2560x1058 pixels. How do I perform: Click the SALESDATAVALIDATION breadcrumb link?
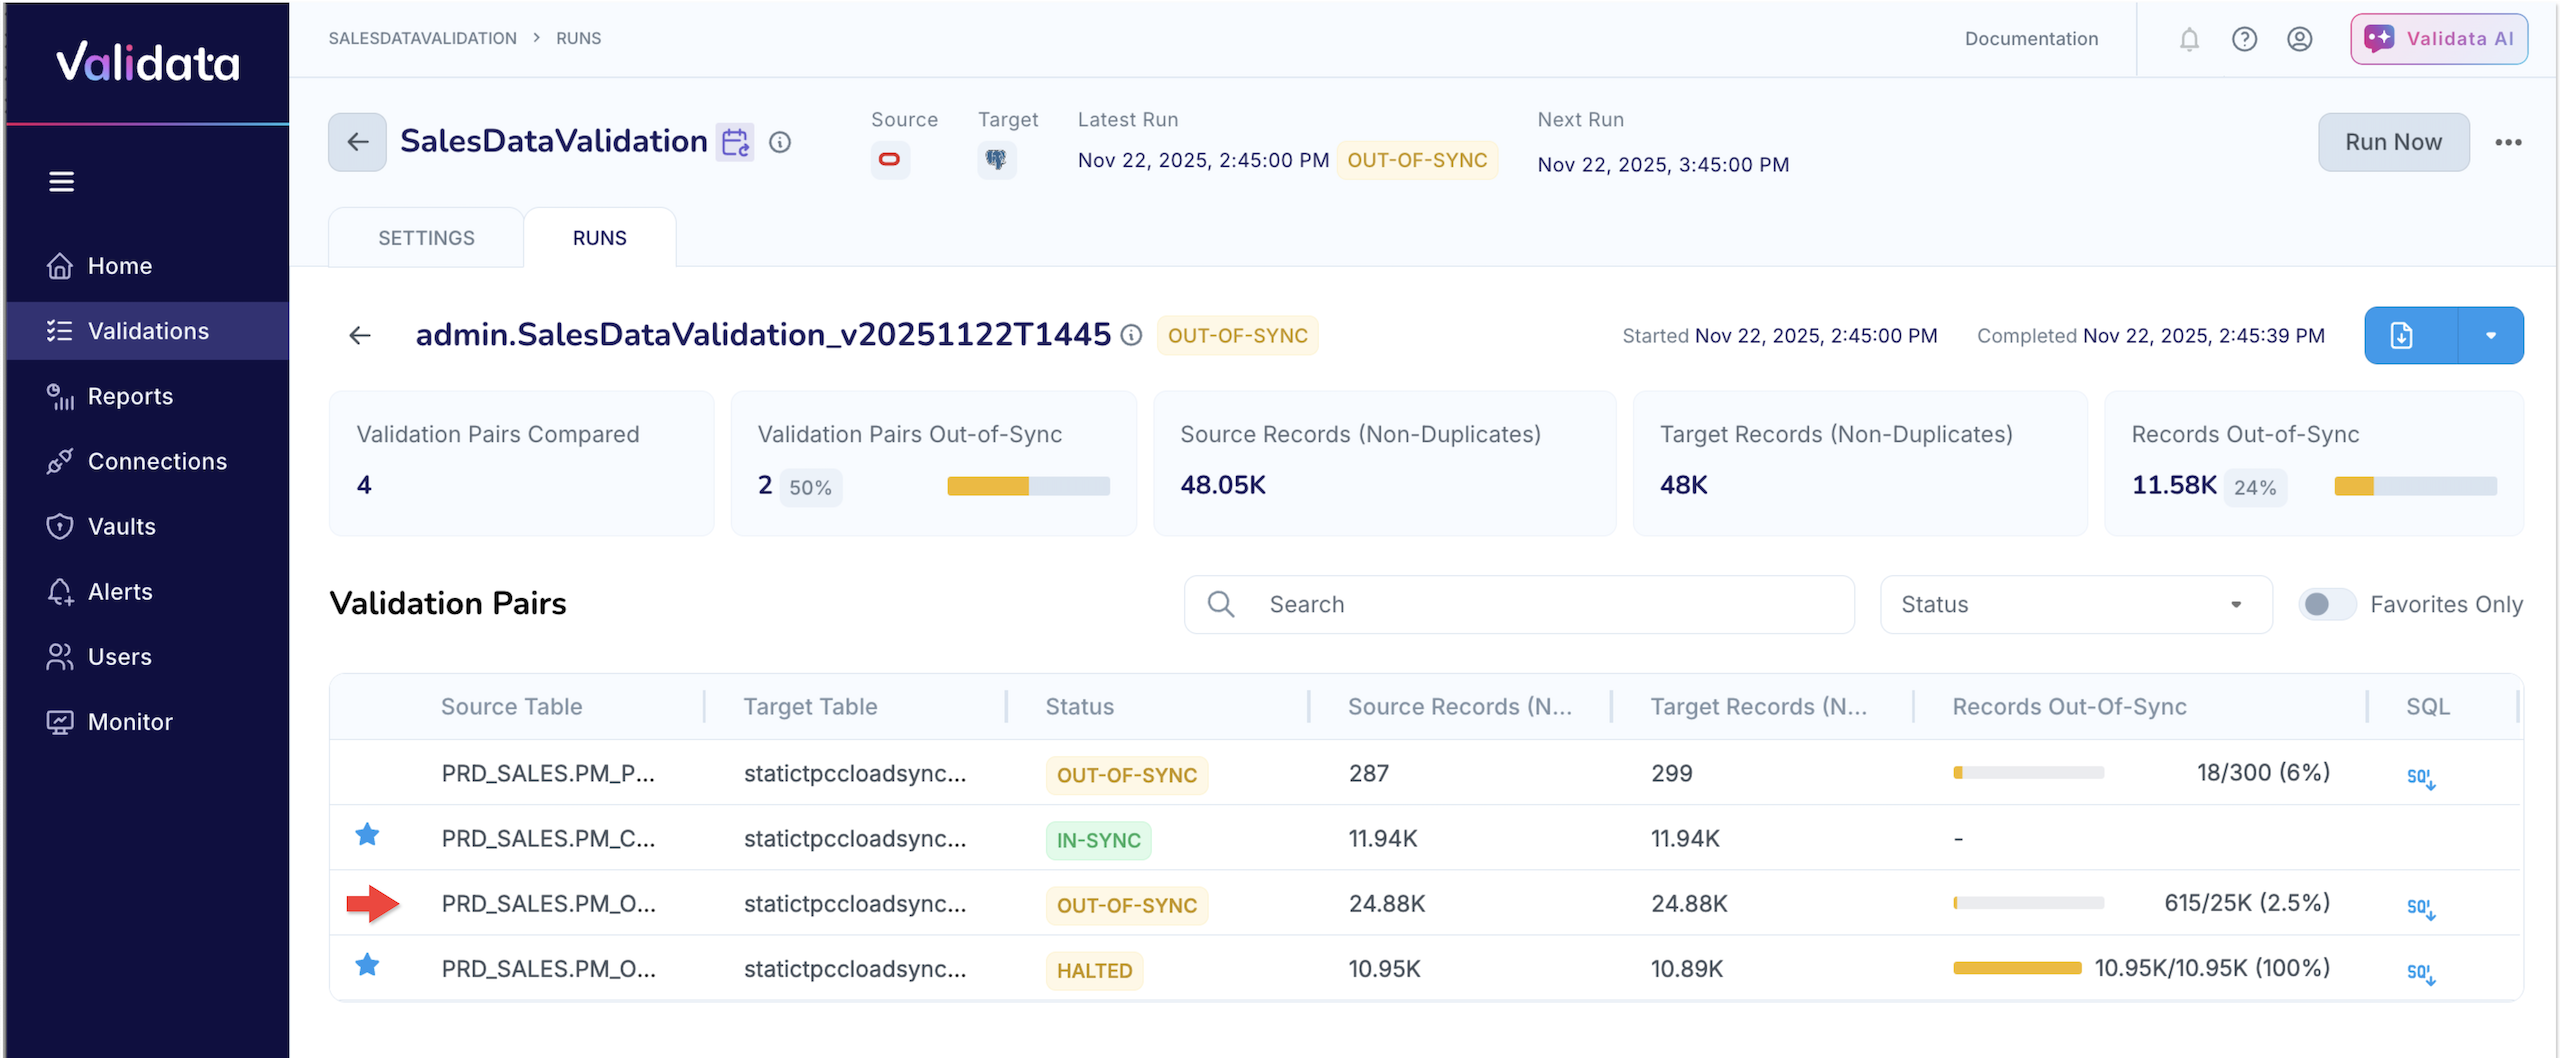pyautogui.click(x=422, y=38)
